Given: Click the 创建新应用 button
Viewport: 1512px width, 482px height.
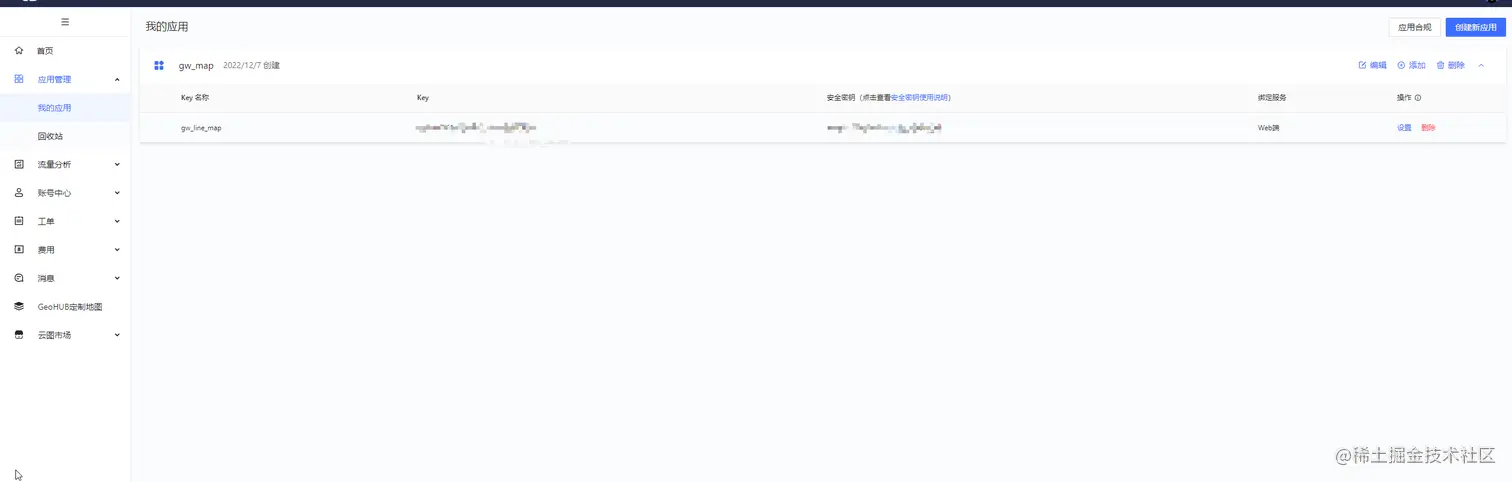Looking at the screenshot, I should click(x=1476, y=27).
